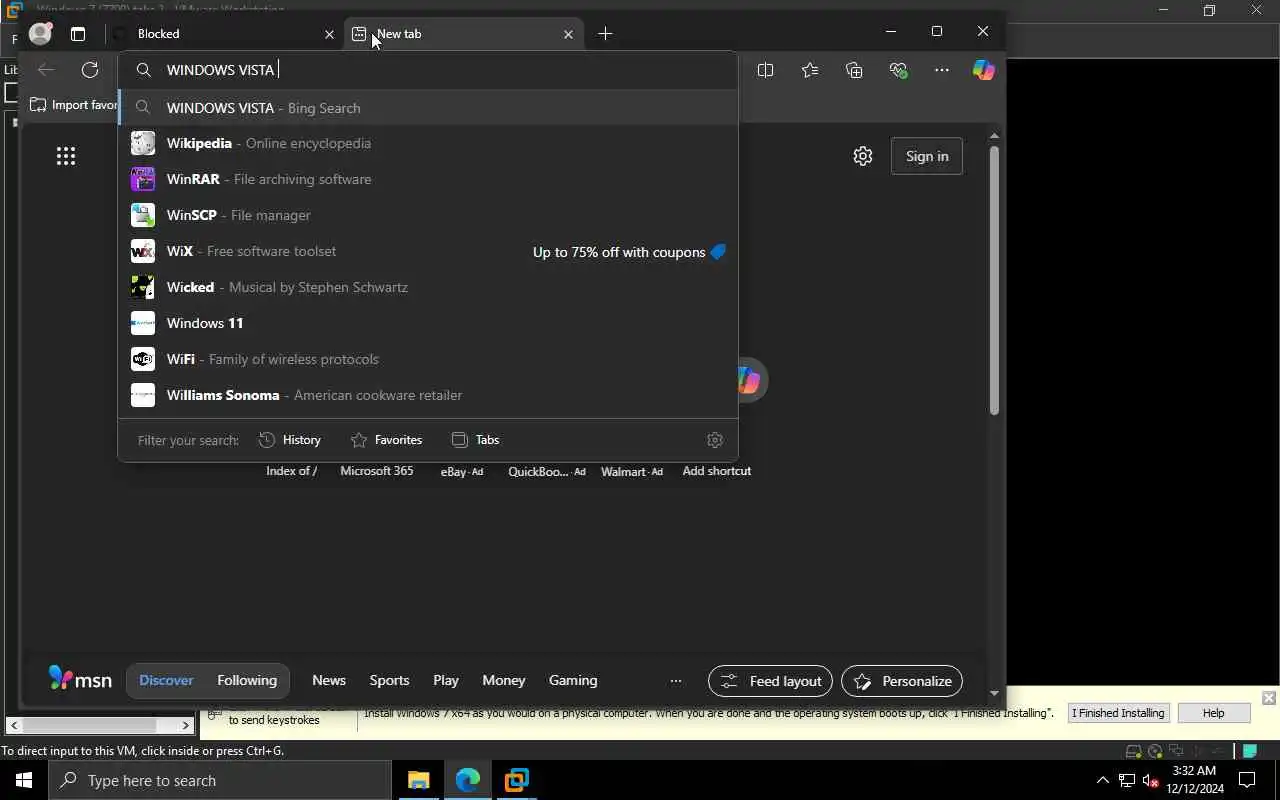Screen dimensions: 1280x800
Task: Select the WinRAR suggestion
Action: [x=428, y=179]
